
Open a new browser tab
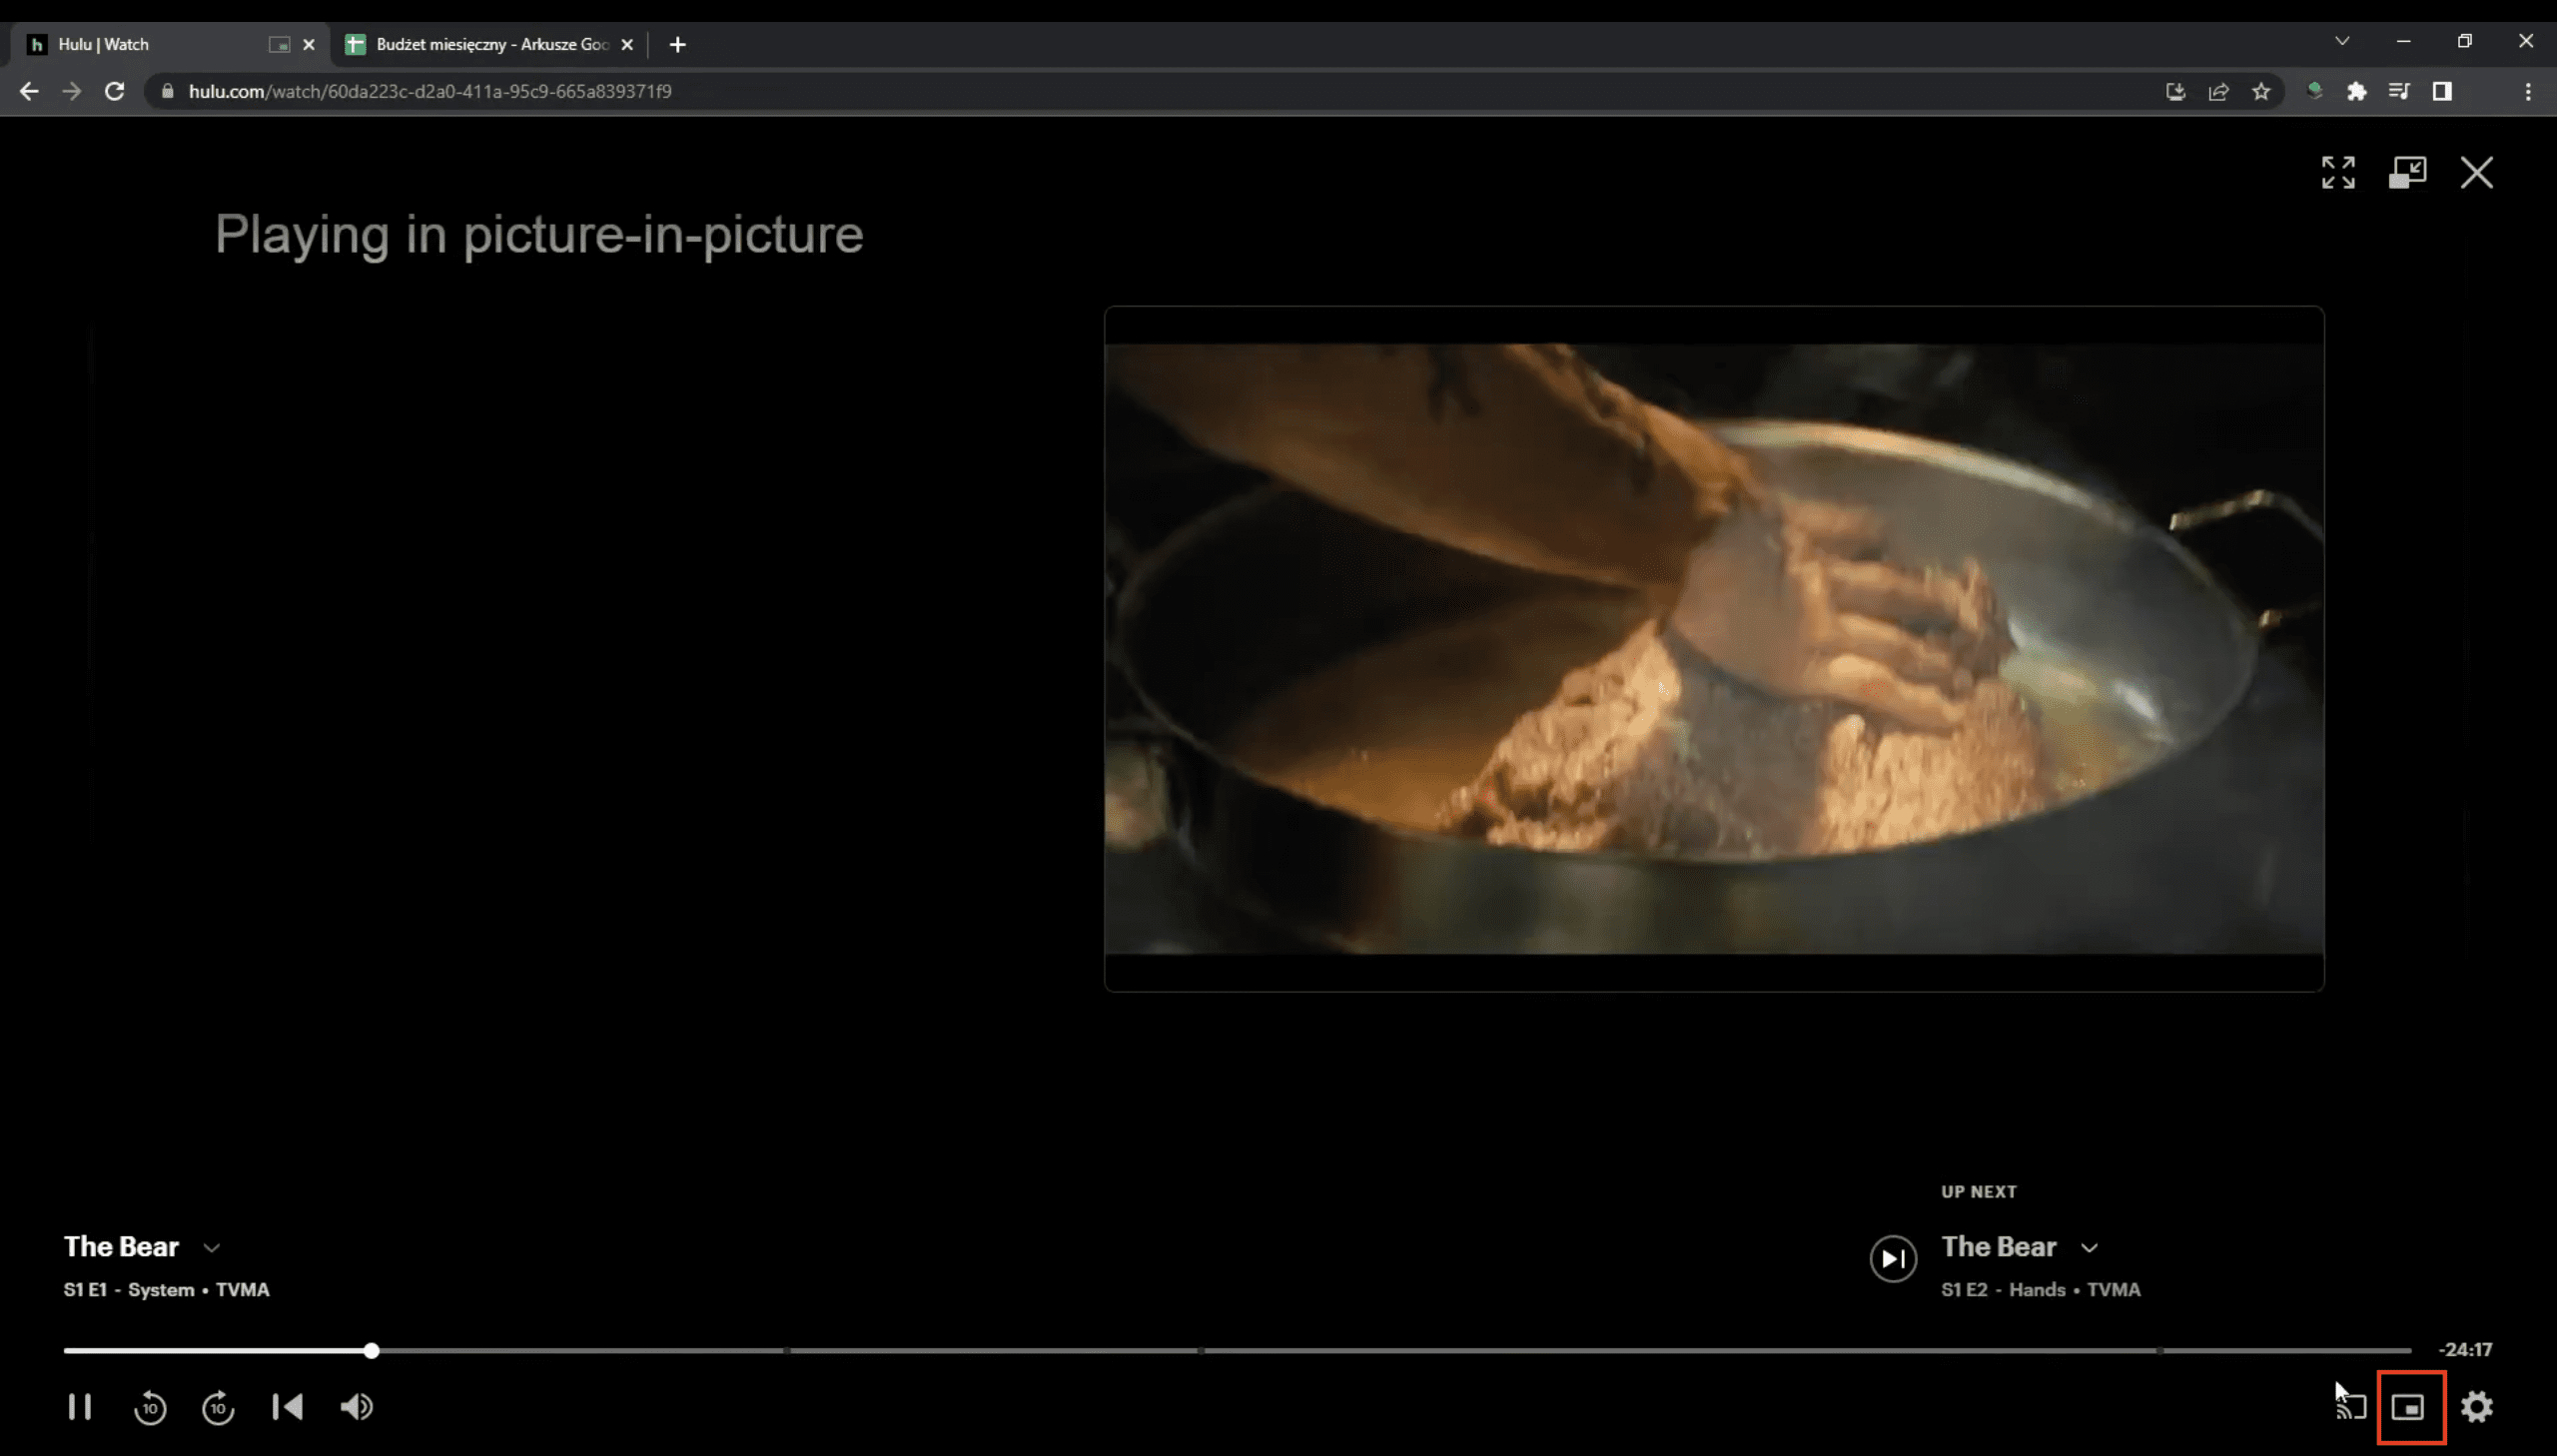coord(677,44)
